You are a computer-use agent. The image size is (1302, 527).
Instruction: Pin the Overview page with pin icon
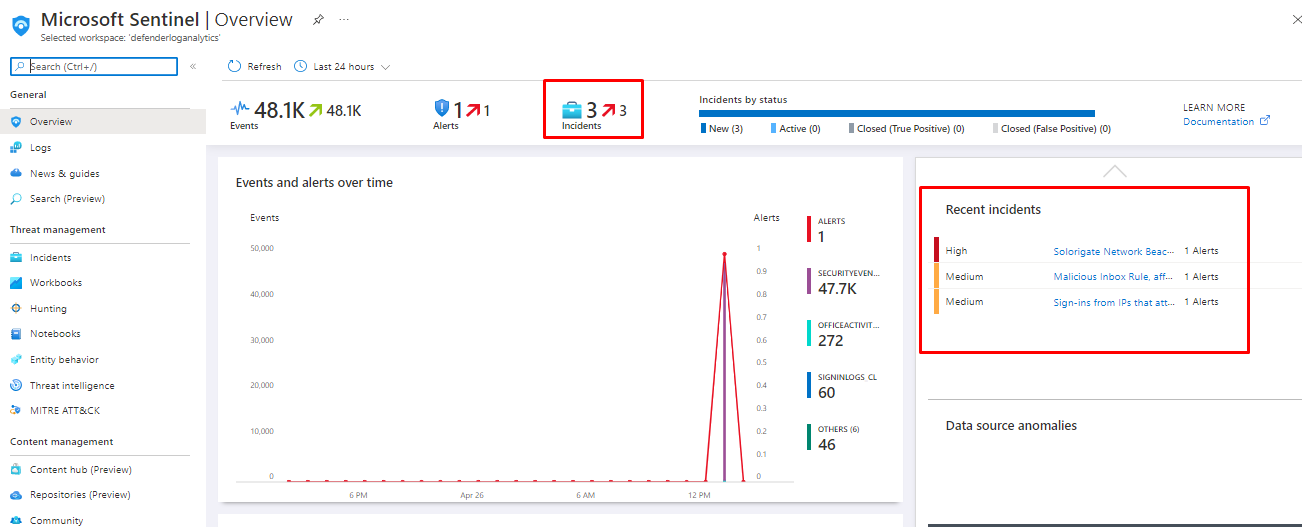(318, 20)
